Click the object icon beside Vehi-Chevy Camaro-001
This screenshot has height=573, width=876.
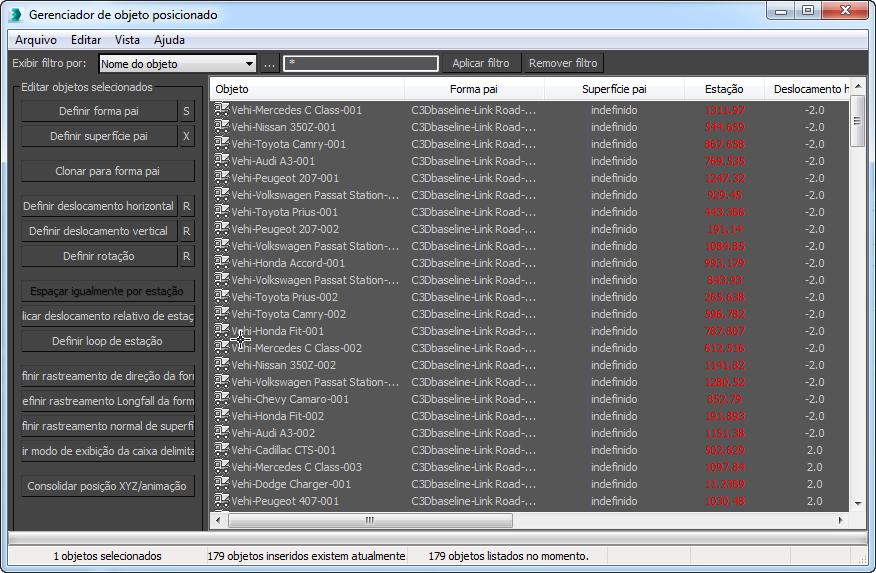pyautogui.click(x=221, y=399)
